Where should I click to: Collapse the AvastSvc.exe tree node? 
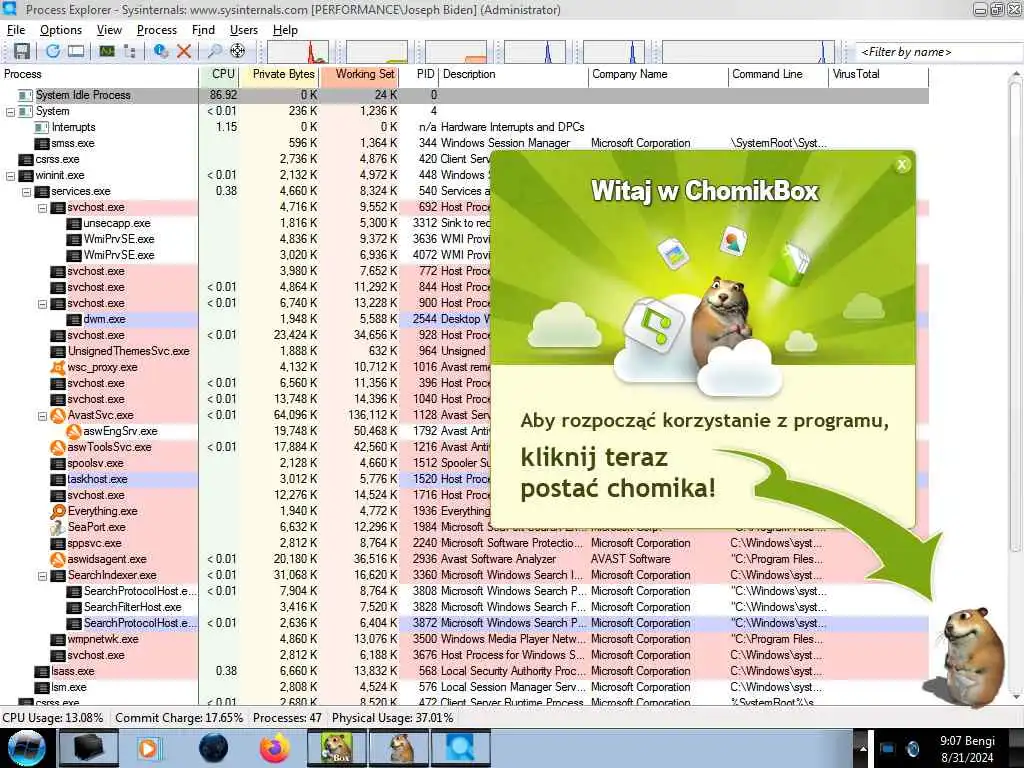pos(42,416)
